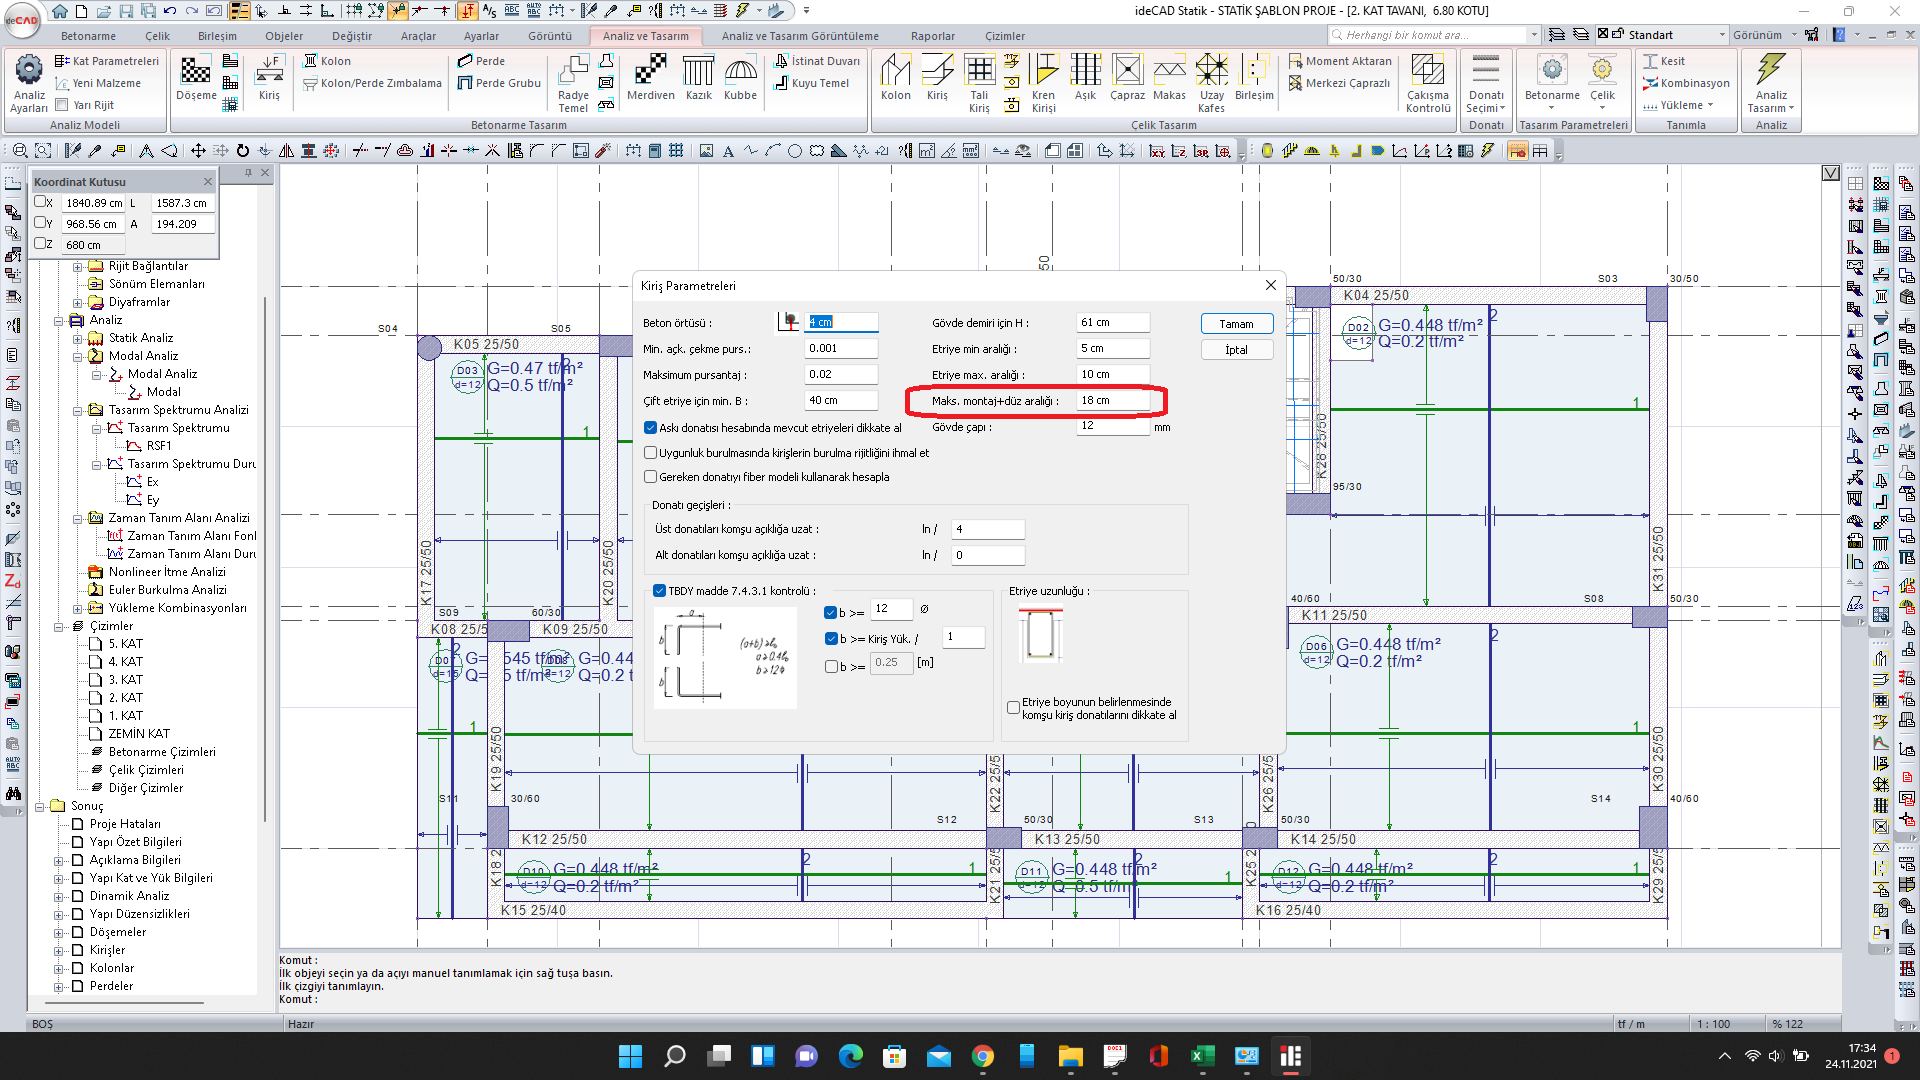Switch to Analiz ve Tasarım Görüntüleme tab
The width and height of the screenshot is (1920, 1080).
coord(800,36)
